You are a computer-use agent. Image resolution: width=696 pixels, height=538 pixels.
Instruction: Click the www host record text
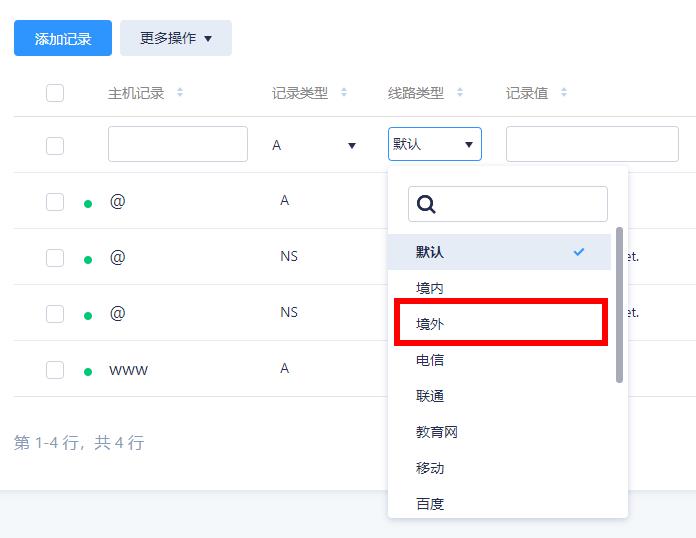pyautogui.click(x=128, y=370)
